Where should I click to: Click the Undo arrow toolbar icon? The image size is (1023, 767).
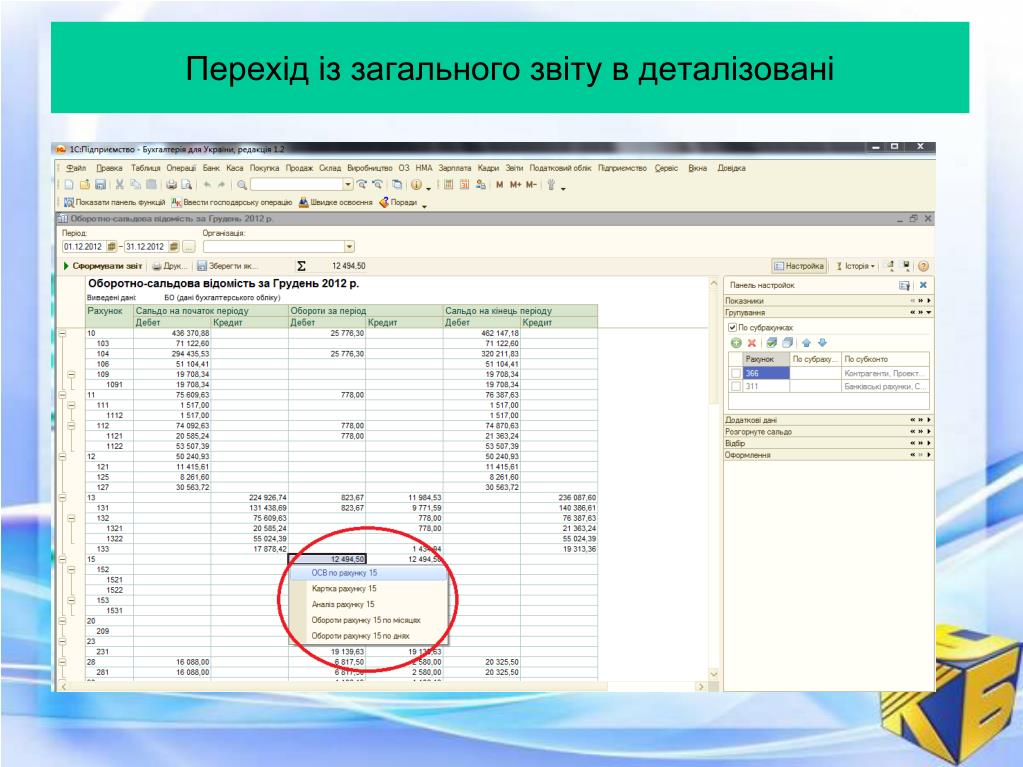207,185
